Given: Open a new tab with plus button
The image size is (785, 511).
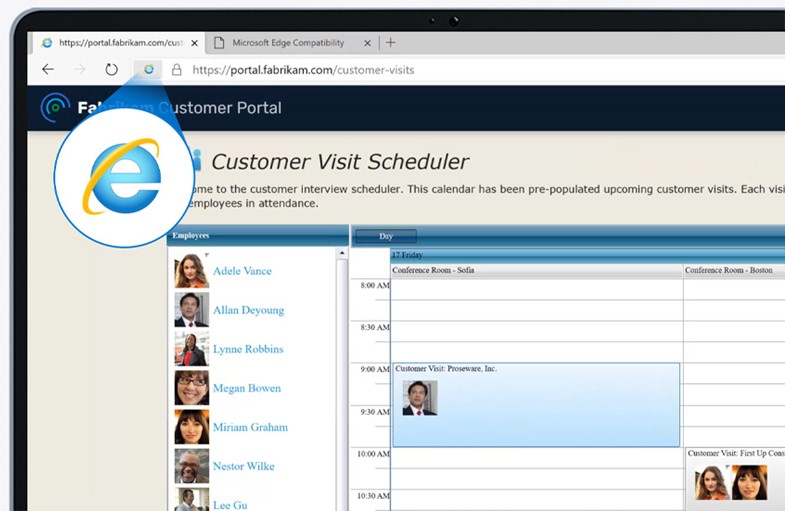Looking at the screenshot, I should 390,43.
